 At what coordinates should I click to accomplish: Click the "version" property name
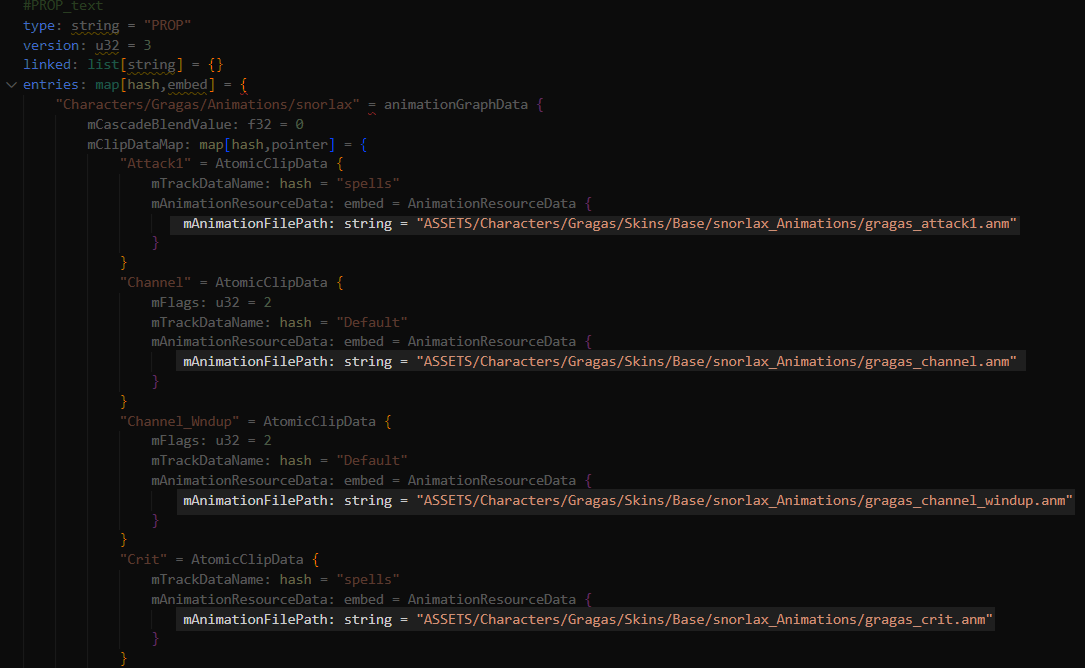[x=51, y=46]
